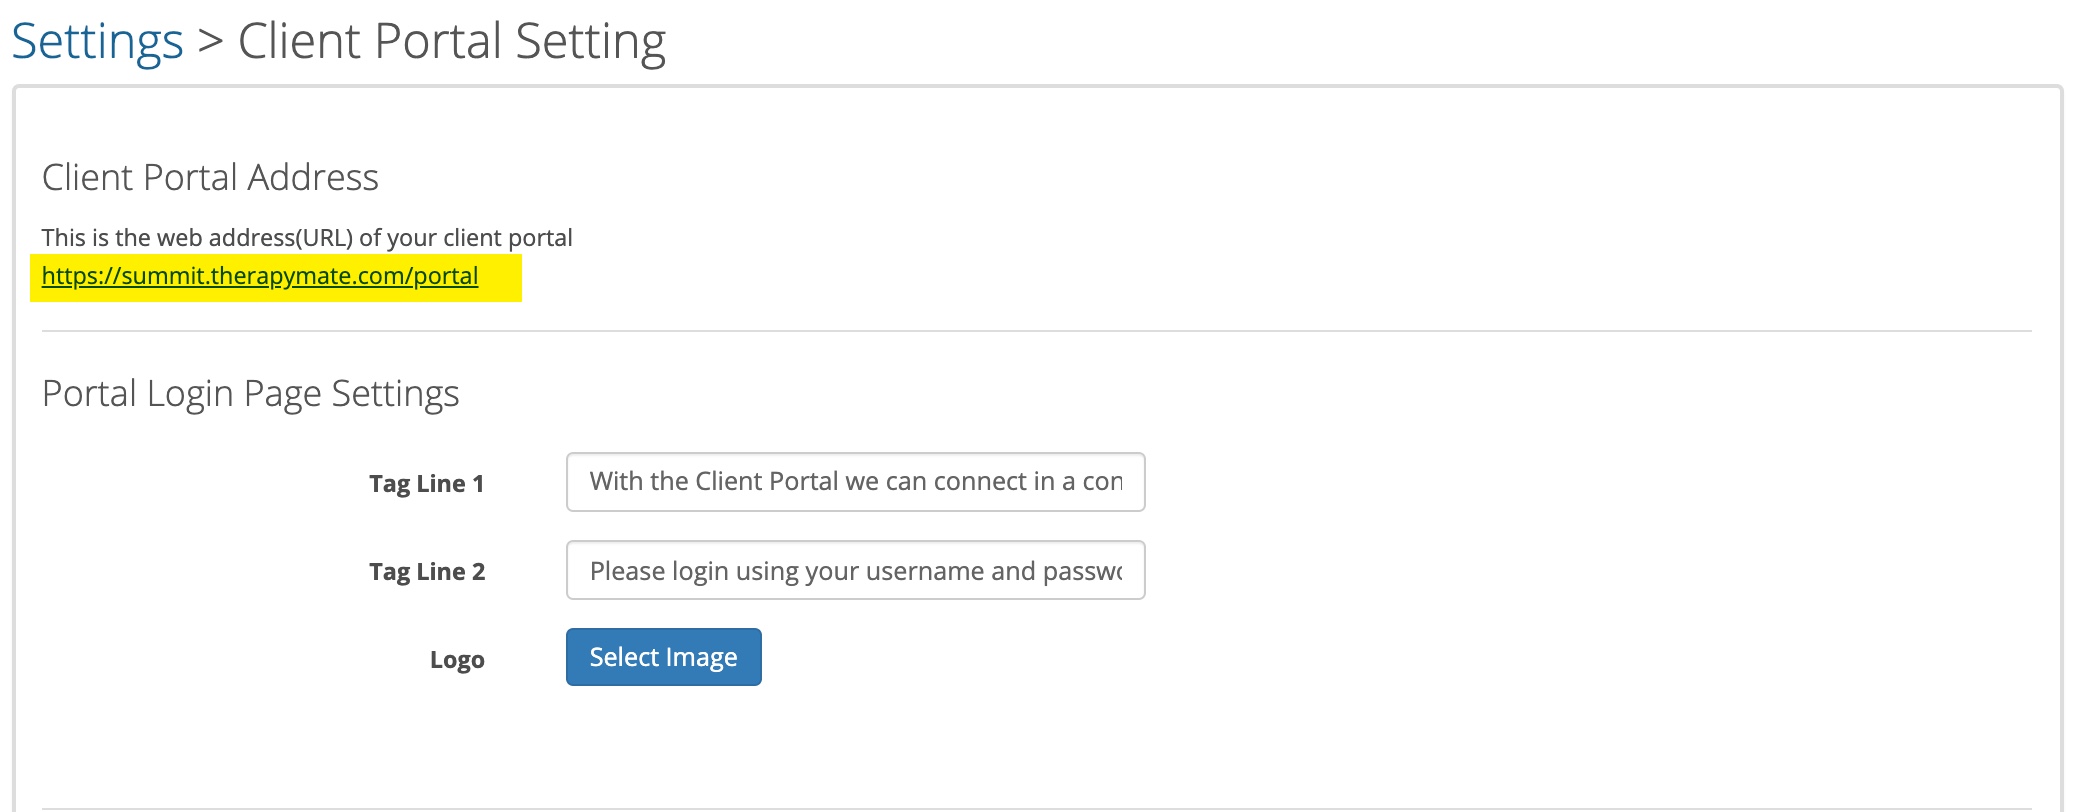Click the divider line at the panel bottom

coord(1037,808)
